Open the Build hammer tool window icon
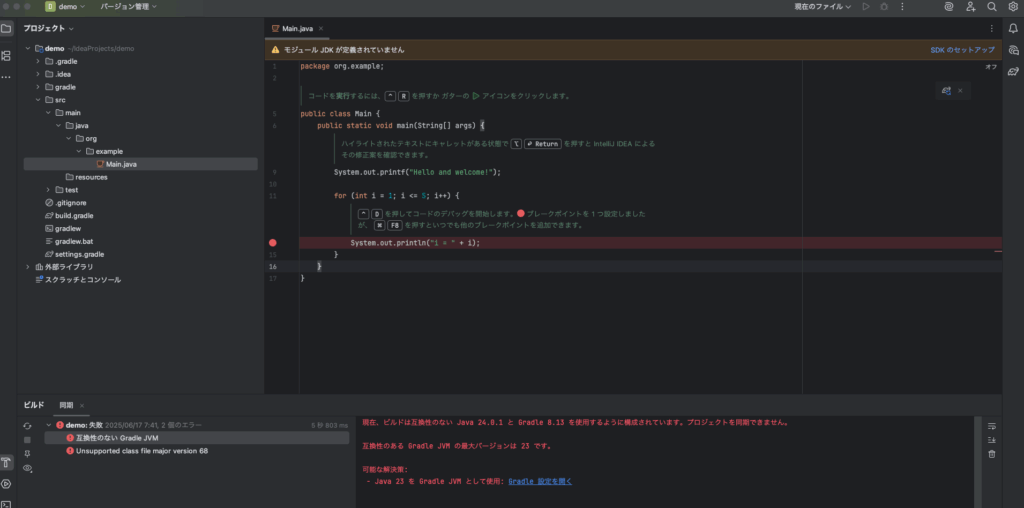Viewport: 1024px width, 508px height. click(6, 462)
